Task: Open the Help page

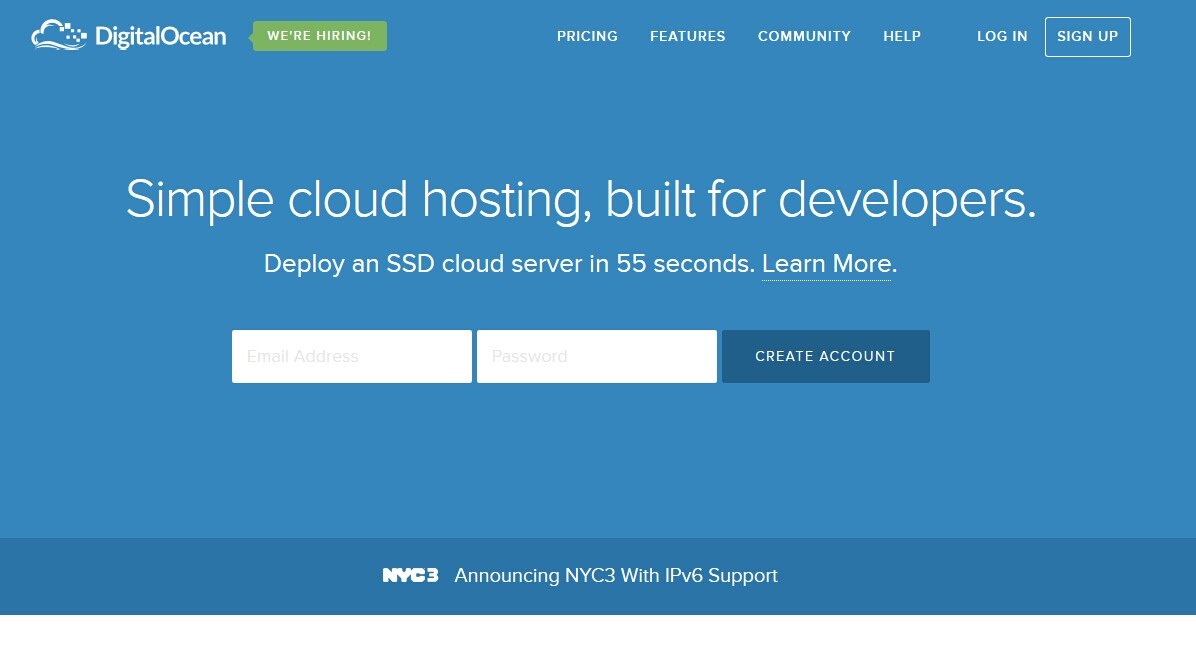Action: pos(902,37)
